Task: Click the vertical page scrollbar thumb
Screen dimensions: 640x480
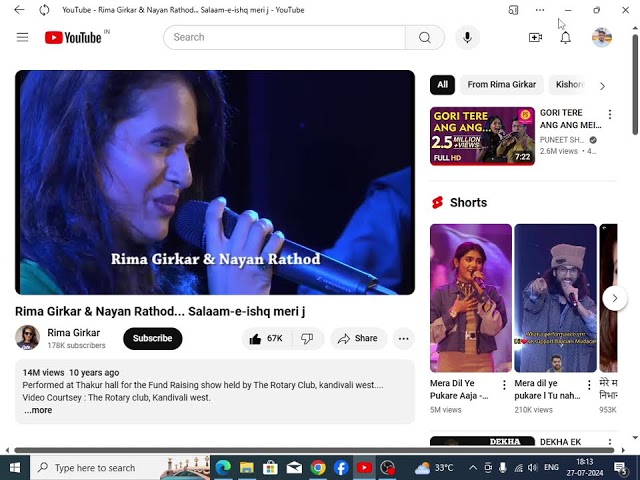Action: [x=635, y=84]
